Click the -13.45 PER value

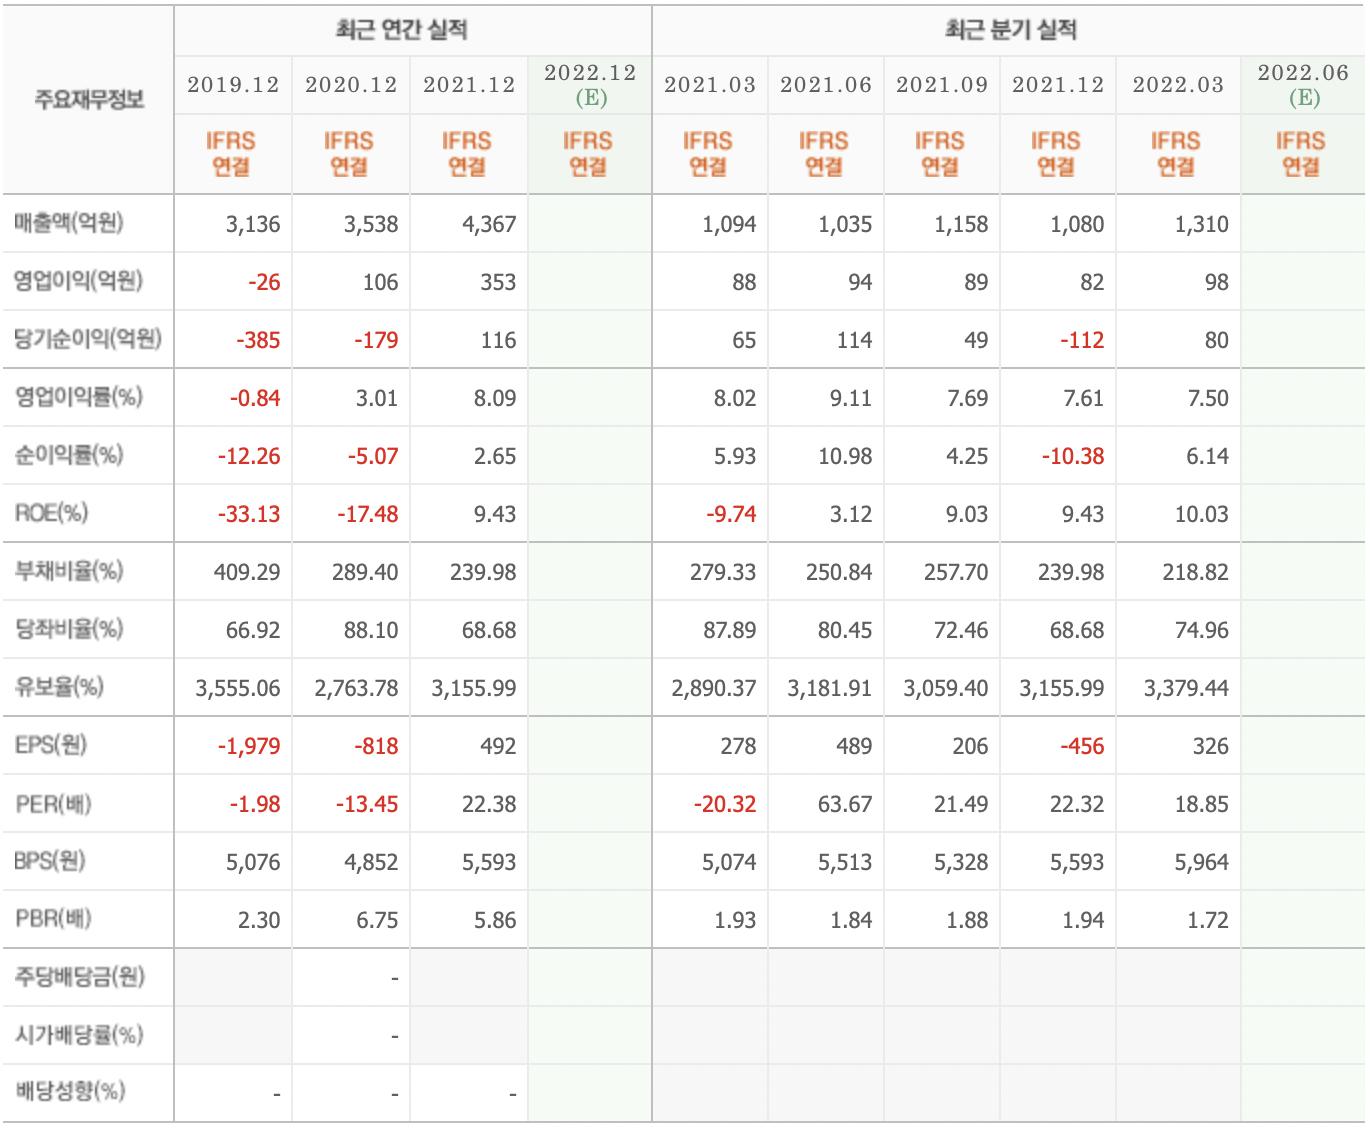(x=367, y=804)
